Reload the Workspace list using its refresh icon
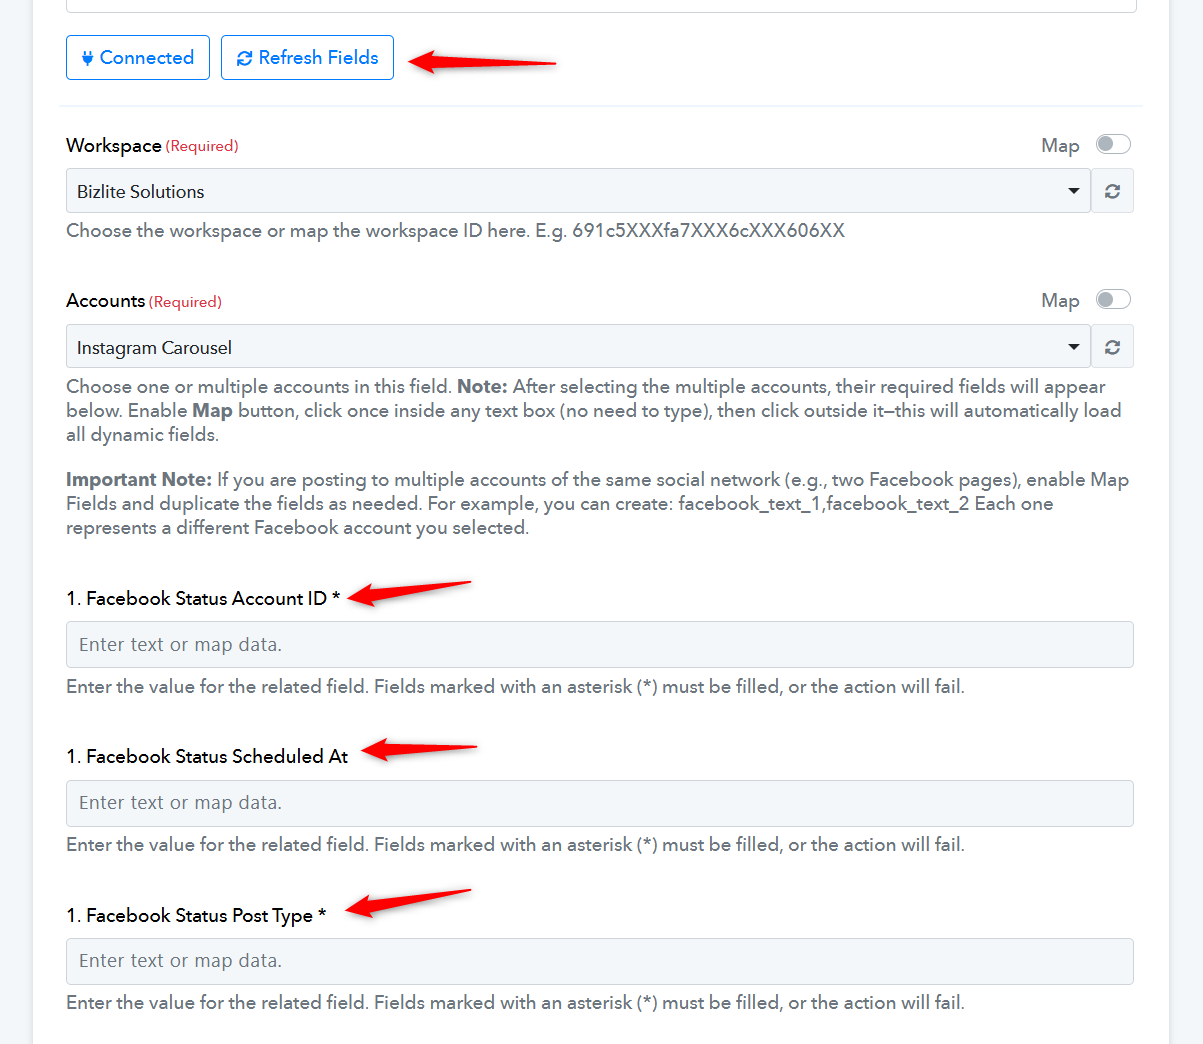Viewport: 1203px width, 1044px height. click(x=1112, y=191)
